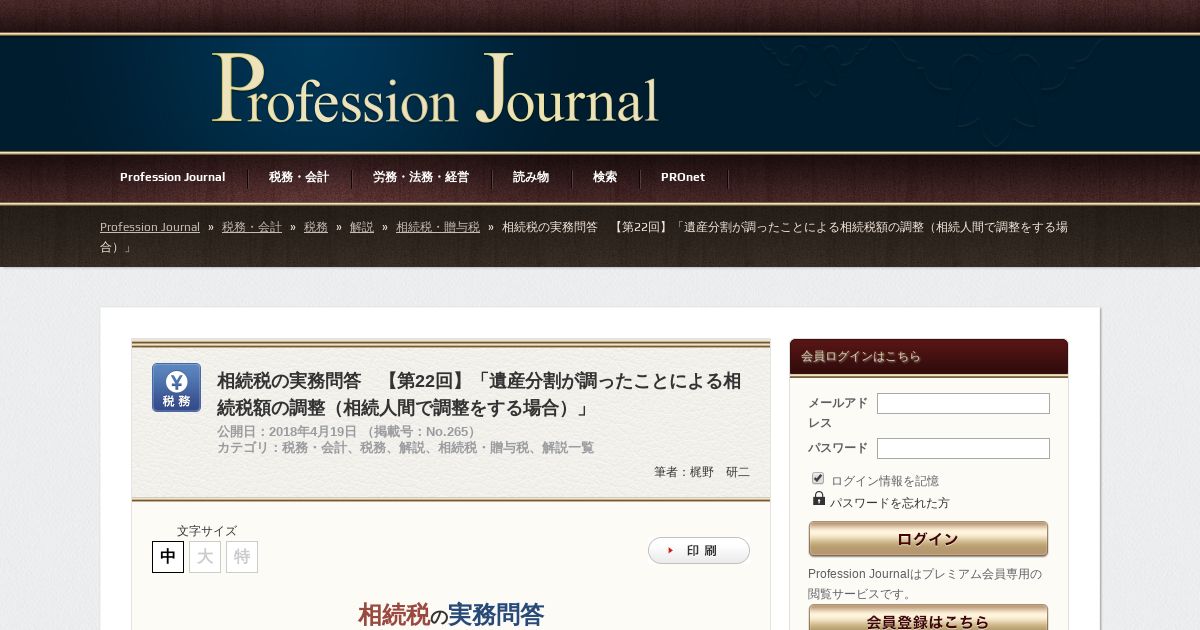Click the 公開日：2018年4月19日 date text

point(288,432)
